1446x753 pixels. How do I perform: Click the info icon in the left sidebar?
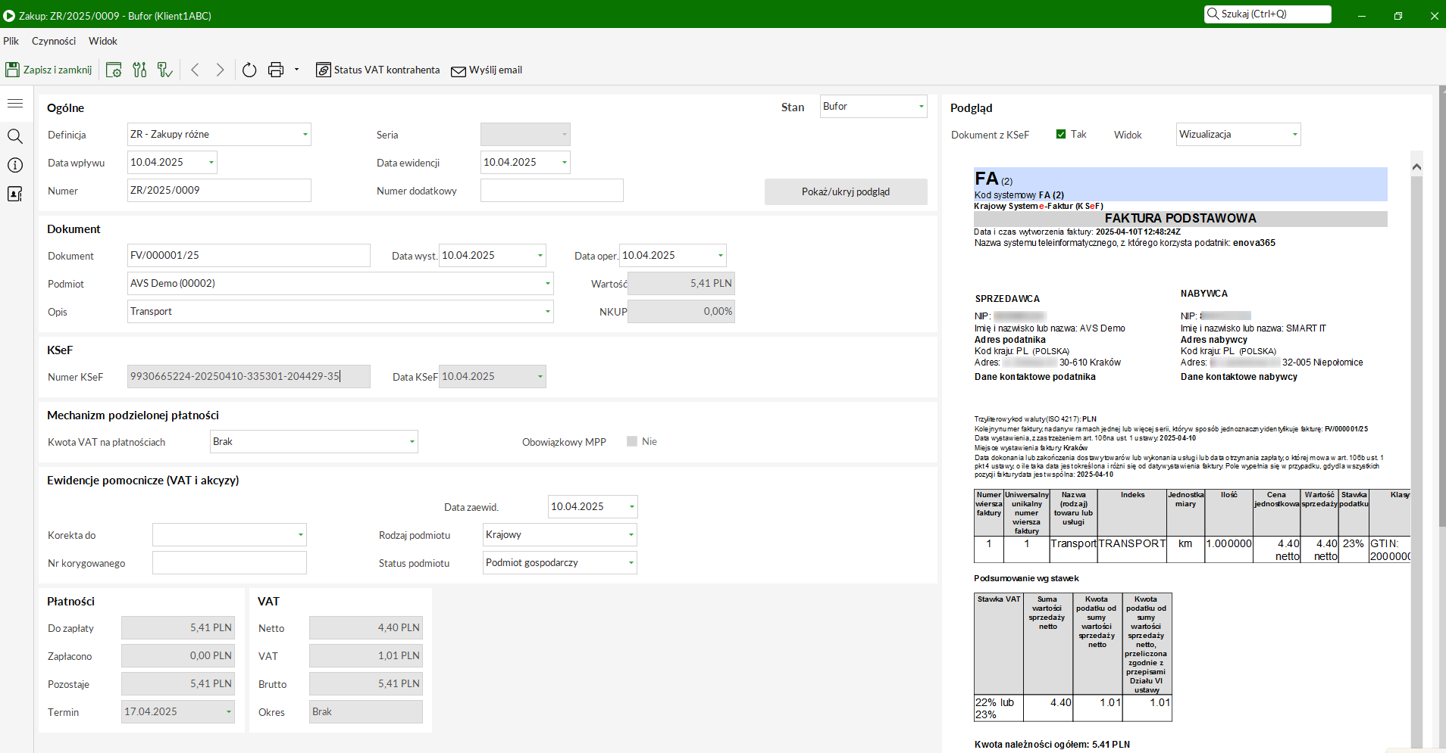click(x=15, y=165)
